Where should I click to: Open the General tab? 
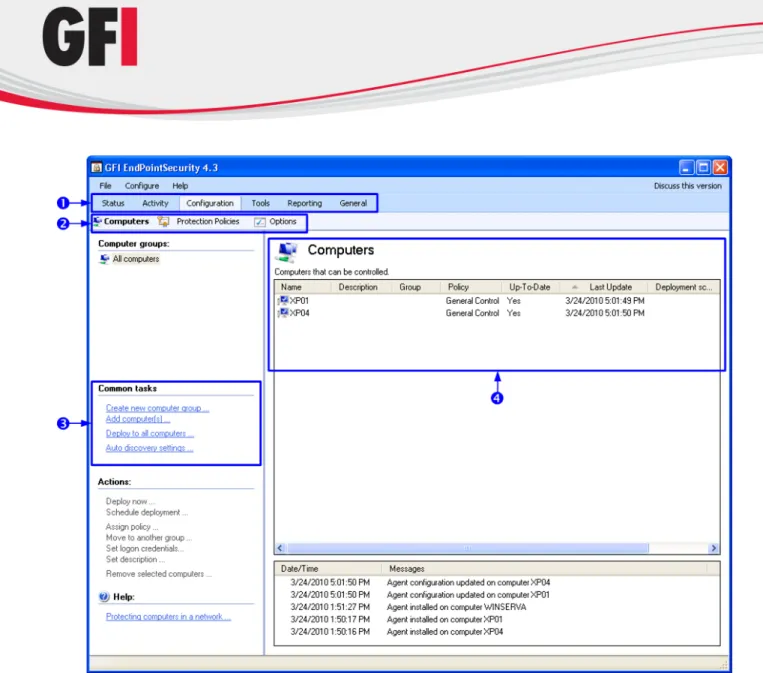pos(353,203)
